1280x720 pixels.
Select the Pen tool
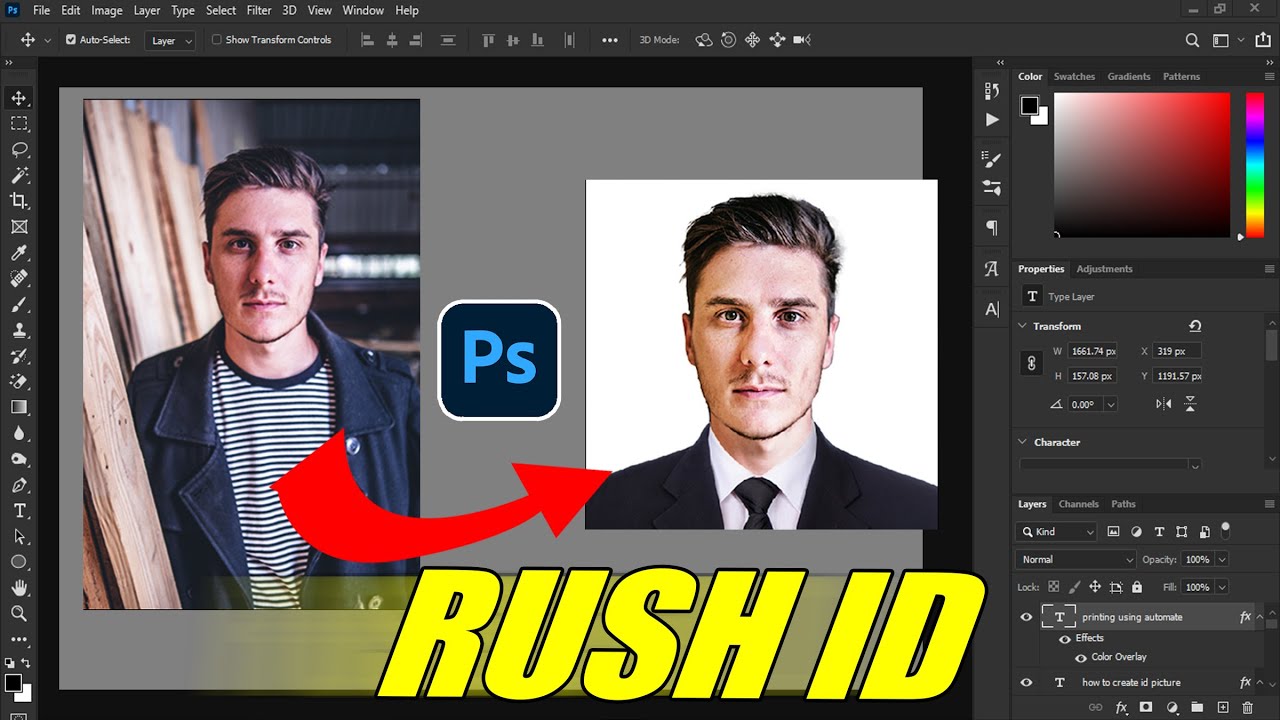(19, 485)
